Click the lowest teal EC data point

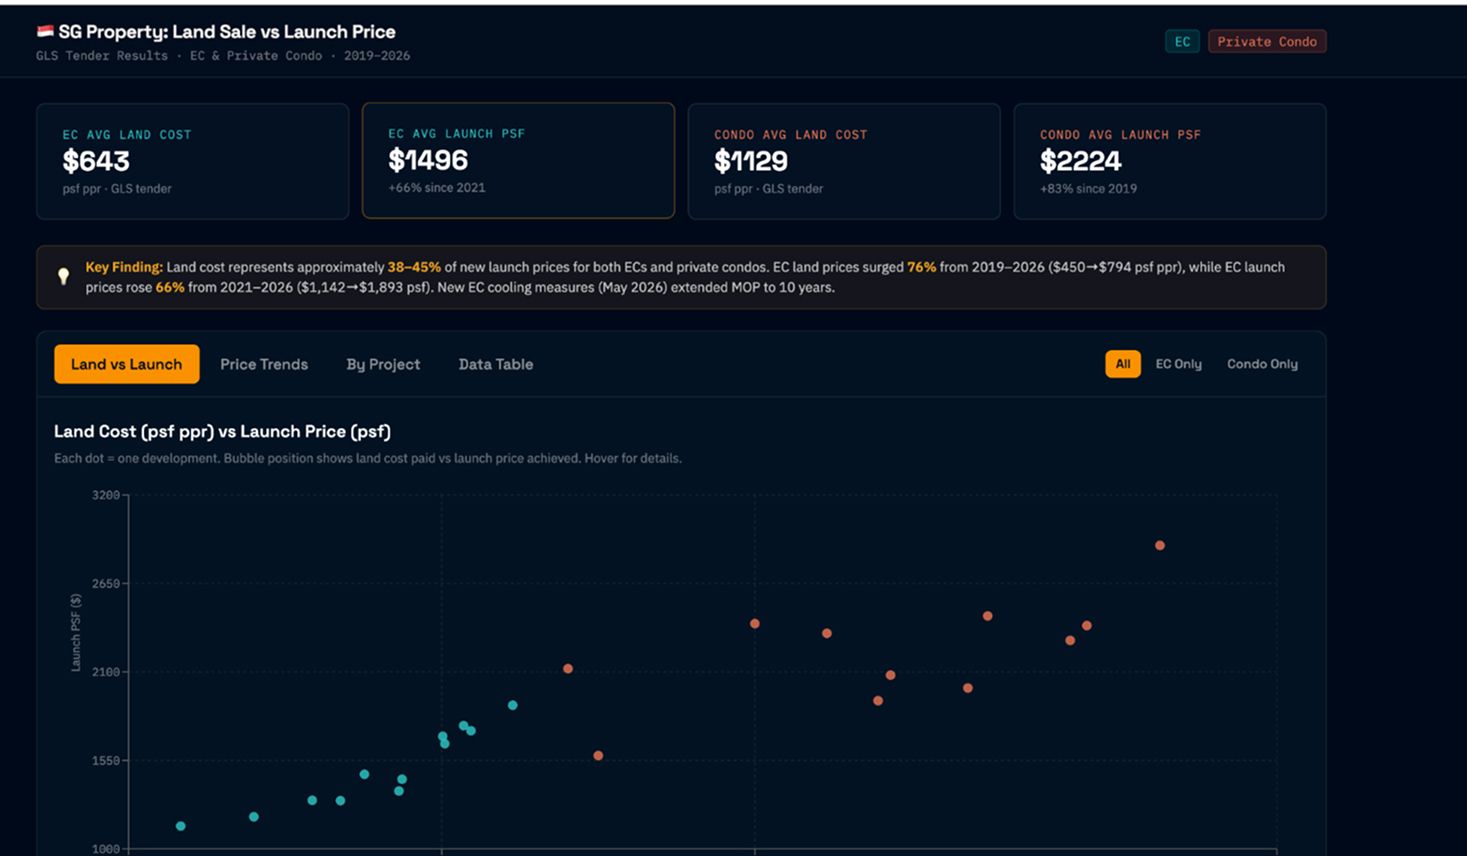coord(181,826)
